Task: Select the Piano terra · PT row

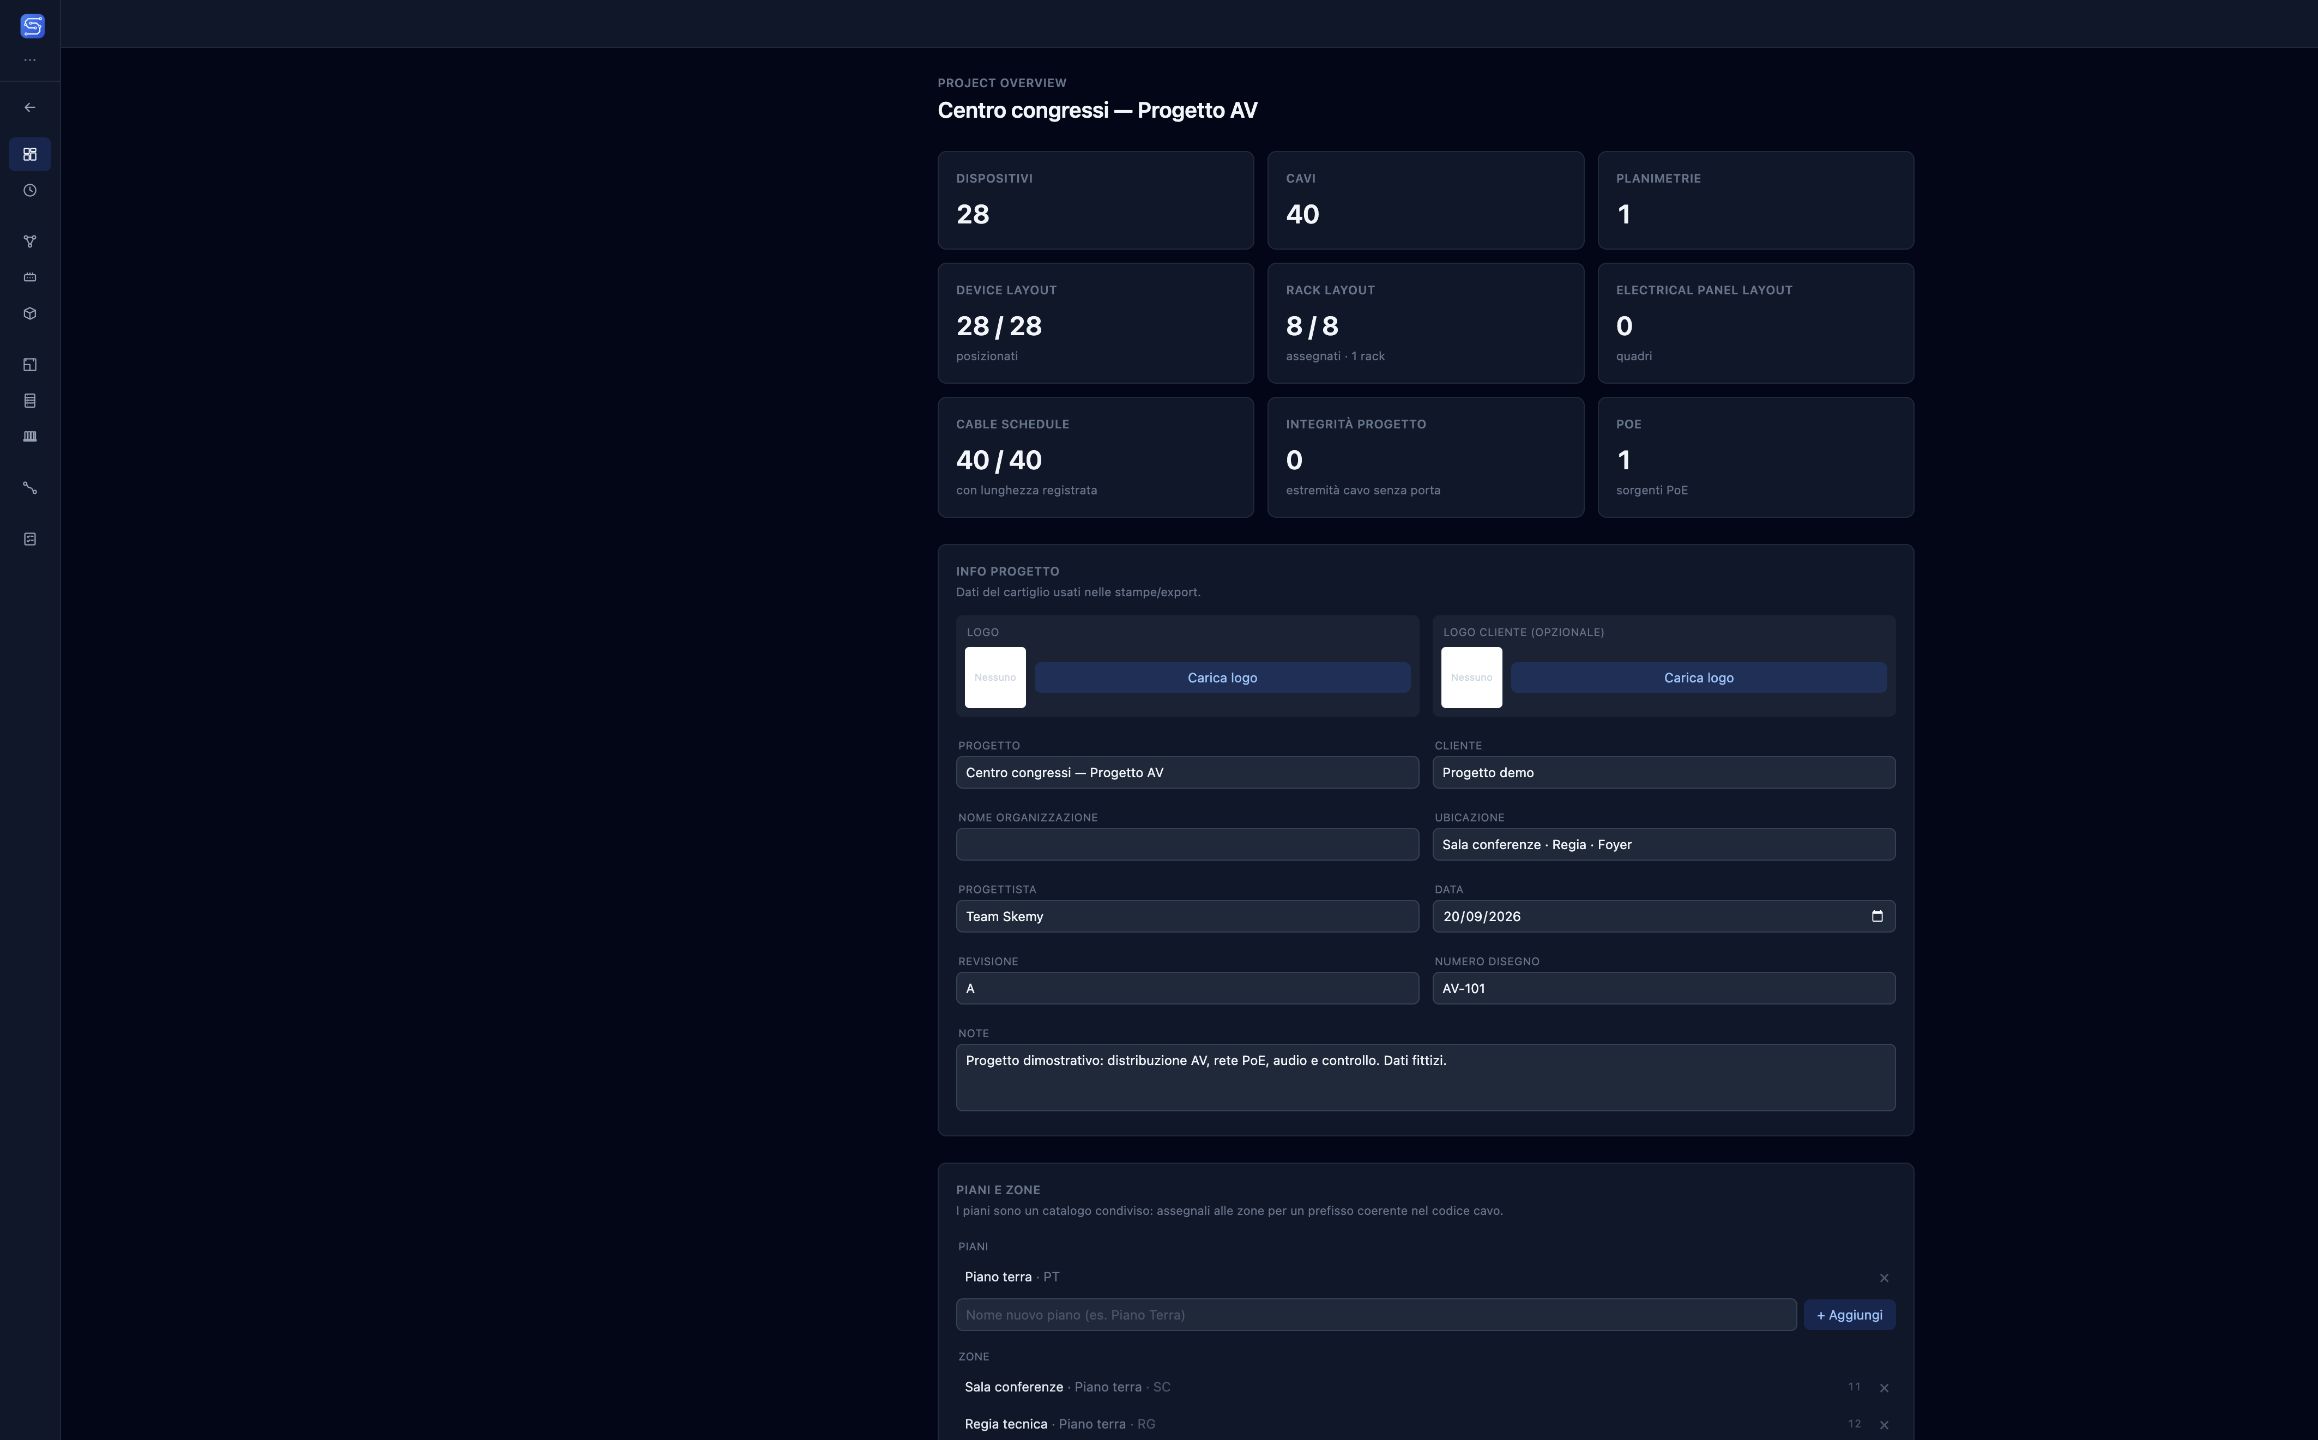Action: tap(1425, 1277)
